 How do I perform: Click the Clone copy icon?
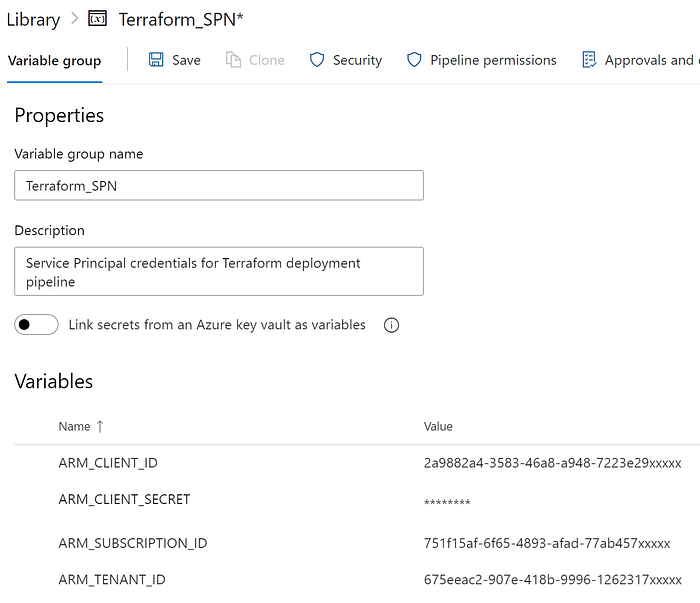tap(233, 59)
